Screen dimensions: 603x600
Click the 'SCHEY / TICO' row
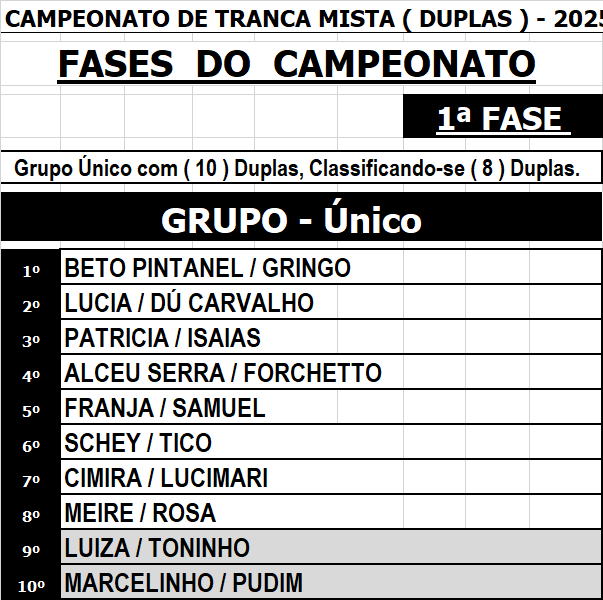coord(139,443)
